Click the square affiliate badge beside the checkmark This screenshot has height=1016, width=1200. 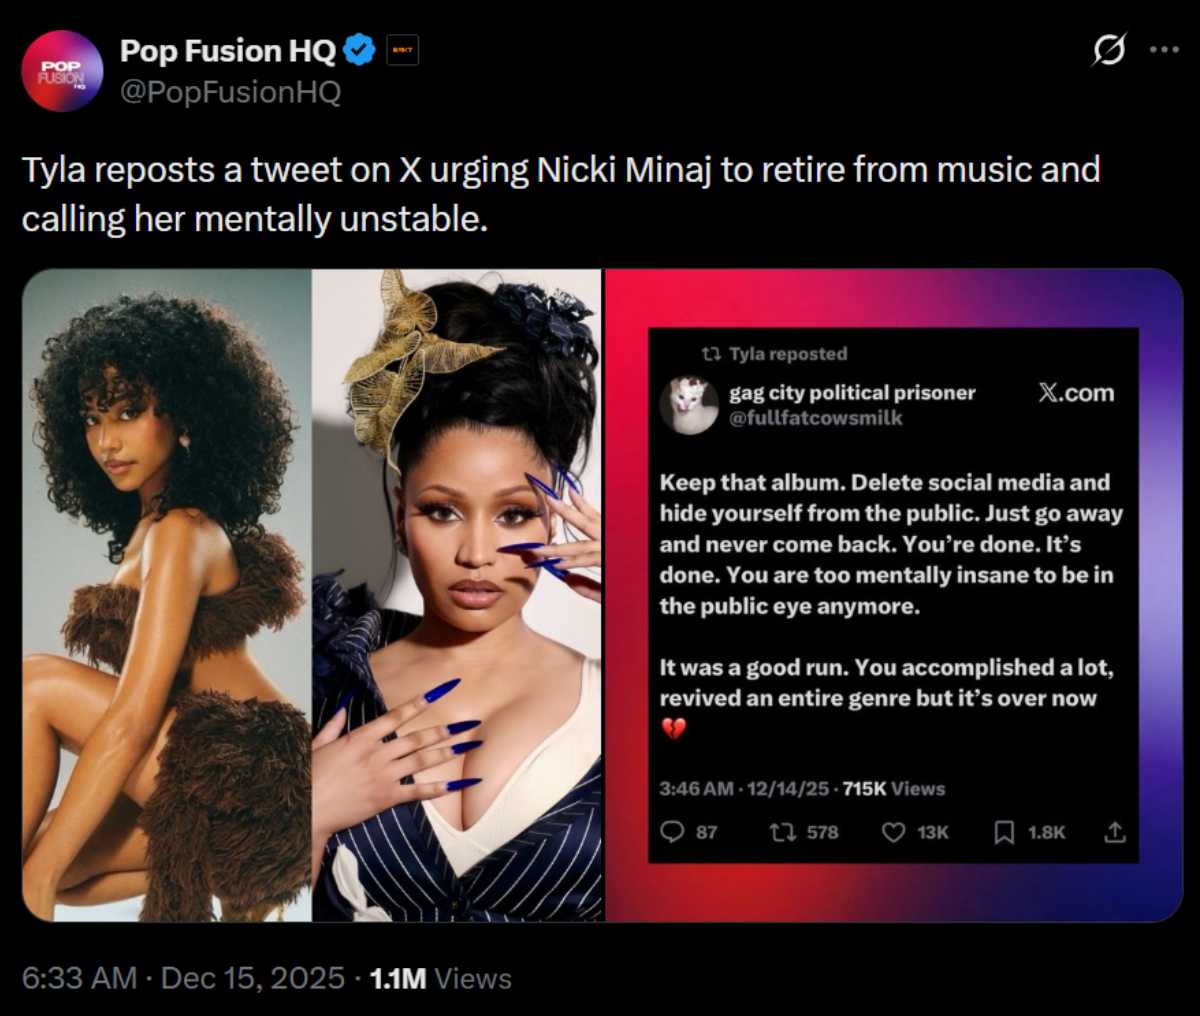400,49
